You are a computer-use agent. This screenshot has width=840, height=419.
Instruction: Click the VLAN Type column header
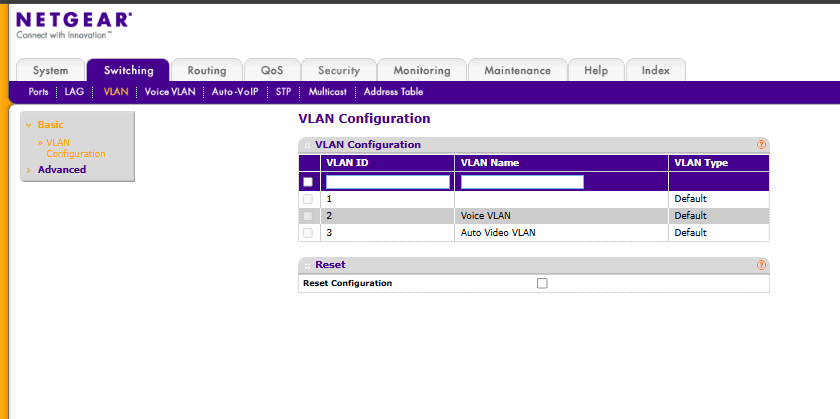[719, 163]
